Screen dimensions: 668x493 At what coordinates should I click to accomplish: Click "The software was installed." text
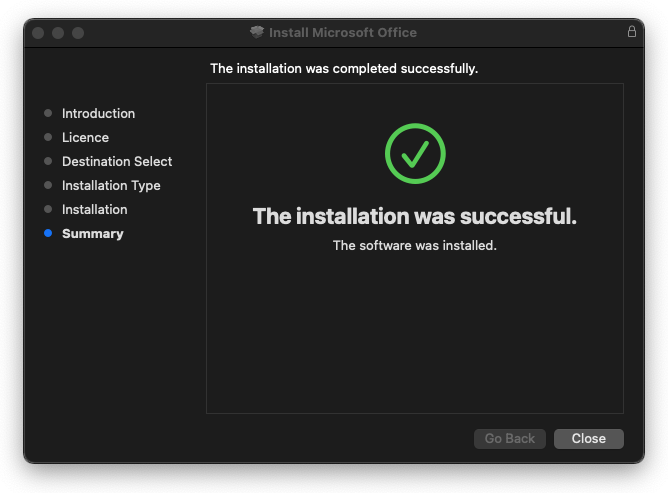[x=415, y=245]
